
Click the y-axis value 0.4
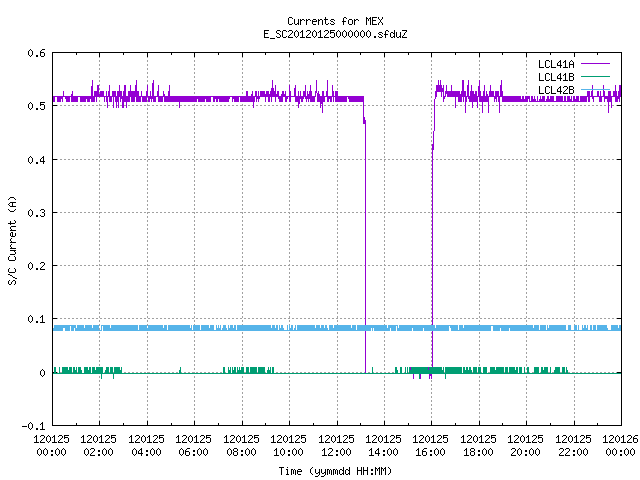pos(36,160)
